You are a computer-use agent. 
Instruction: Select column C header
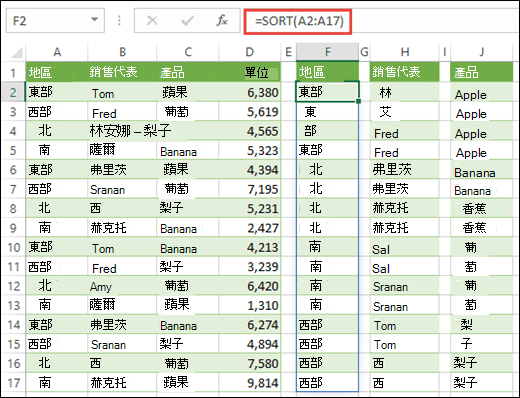(x=188, y=52)
